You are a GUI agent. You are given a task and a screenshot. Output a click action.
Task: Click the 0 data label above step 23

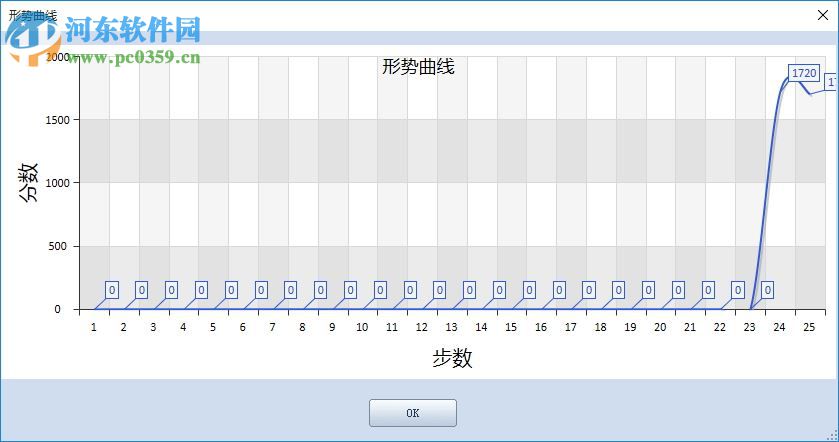[767, 290]
